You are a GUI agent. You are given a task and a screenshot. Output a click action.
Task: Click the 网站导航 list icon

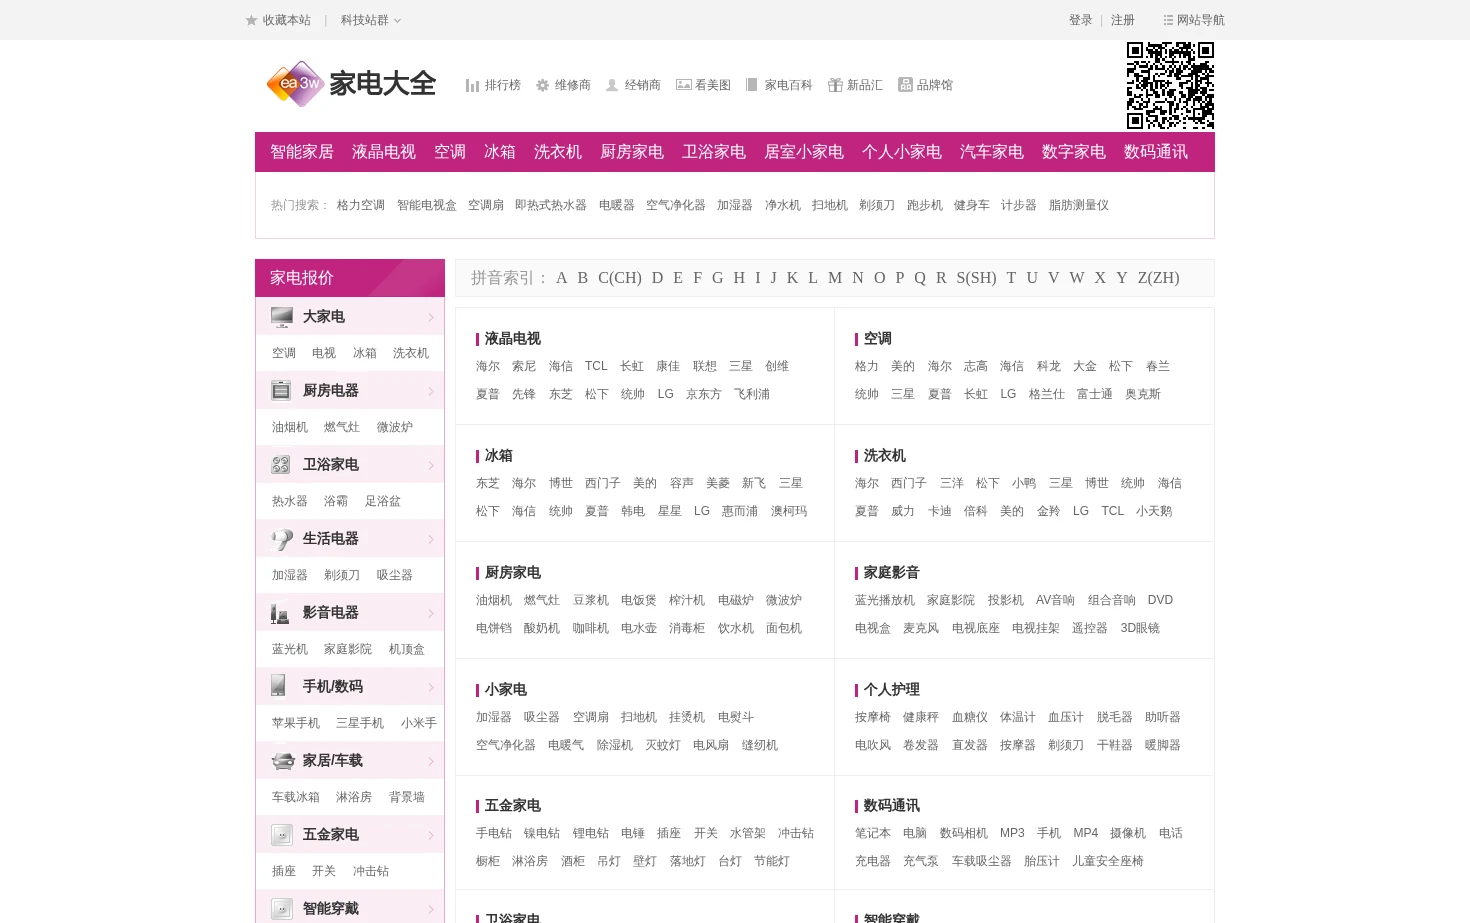1168,20
